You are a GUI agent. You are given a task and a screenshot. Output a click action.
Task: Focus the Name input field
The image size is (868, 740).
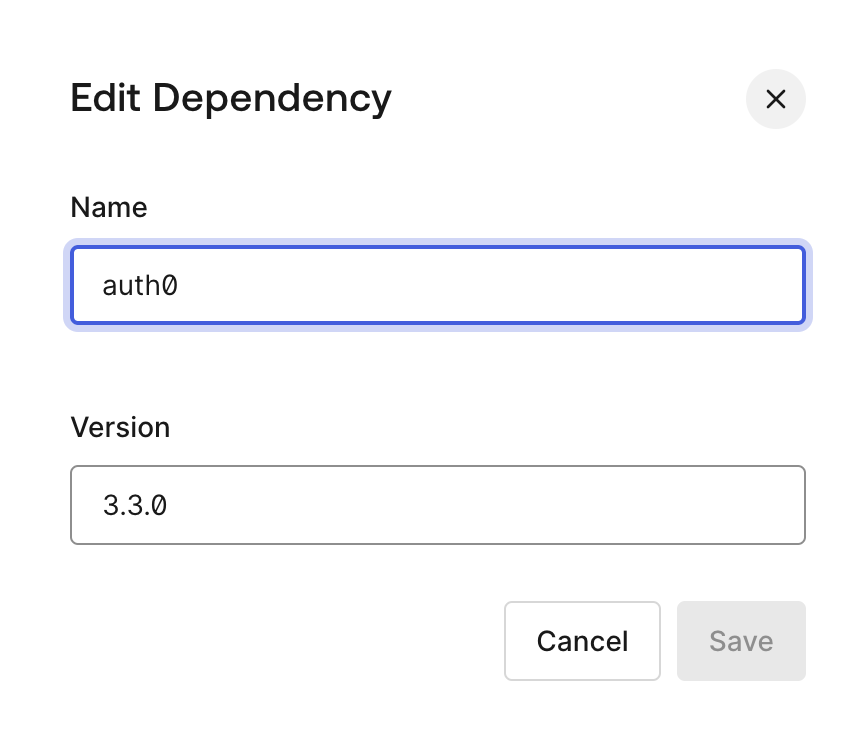(438, 285)
